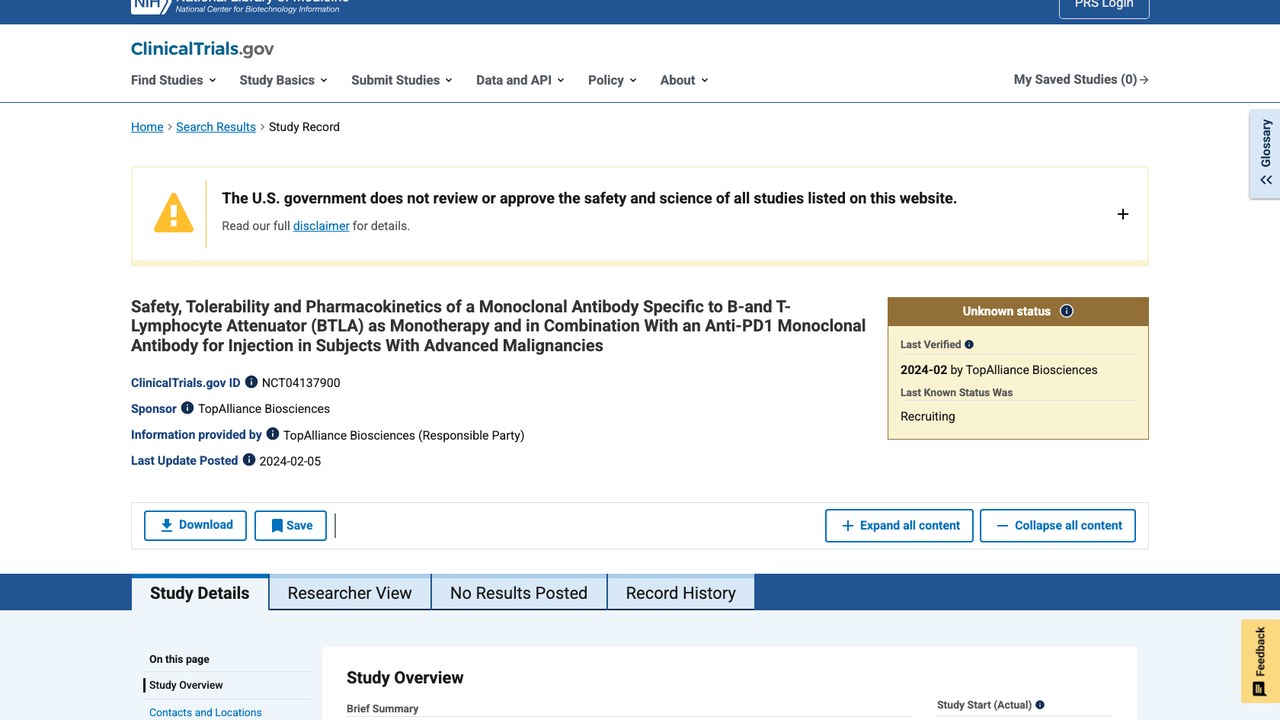1280x720 pixels.
Task: Switch to the Researcher View tab
Action: (350, 592)
